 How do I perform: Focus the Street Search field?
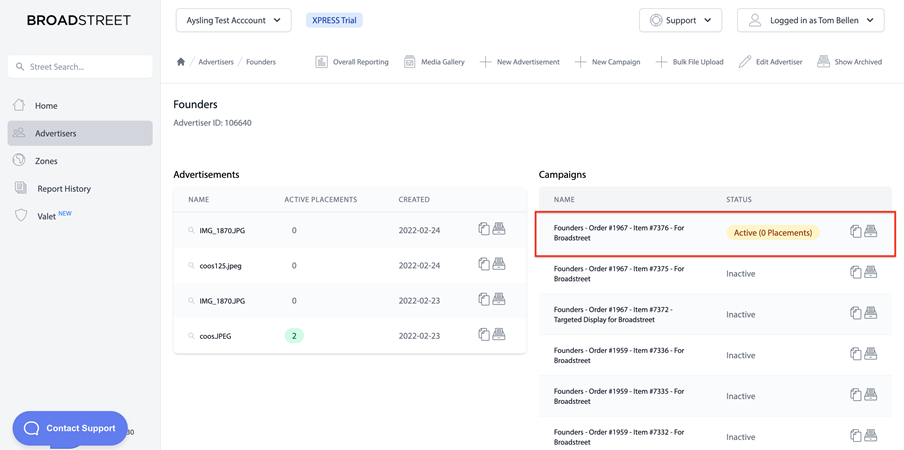click(x=80, y=67)
